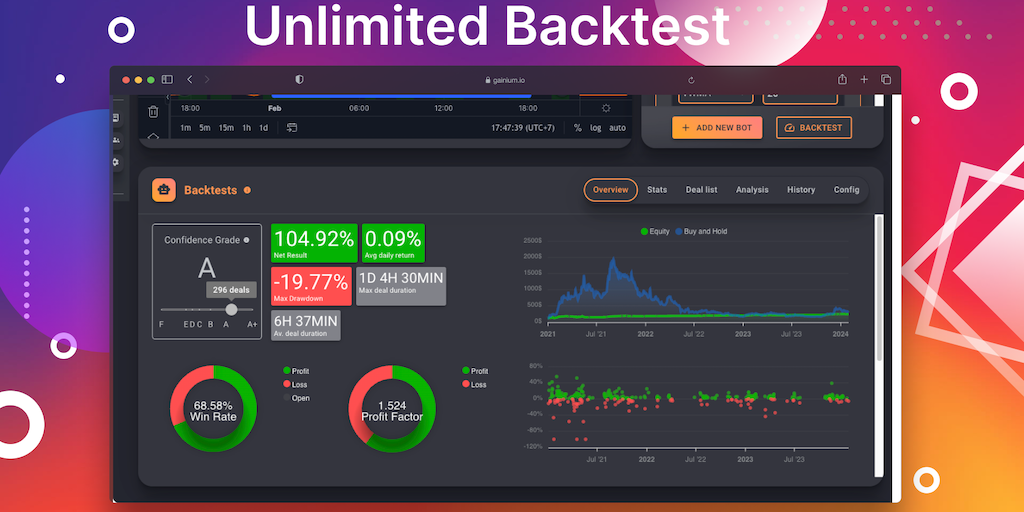Click the Confidence Grade slider handle
This screenshot has height=512, width=1024.
[231, 310]
